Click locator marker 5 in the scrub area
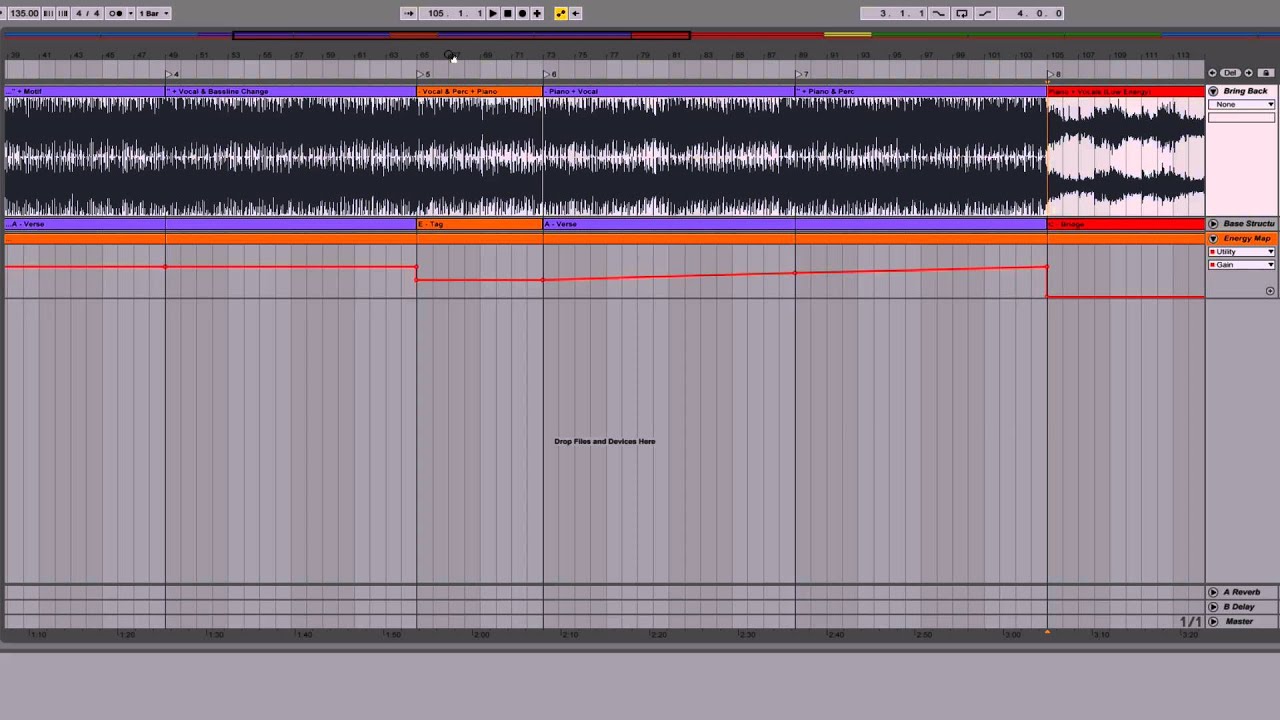 [x=424, y=74]
